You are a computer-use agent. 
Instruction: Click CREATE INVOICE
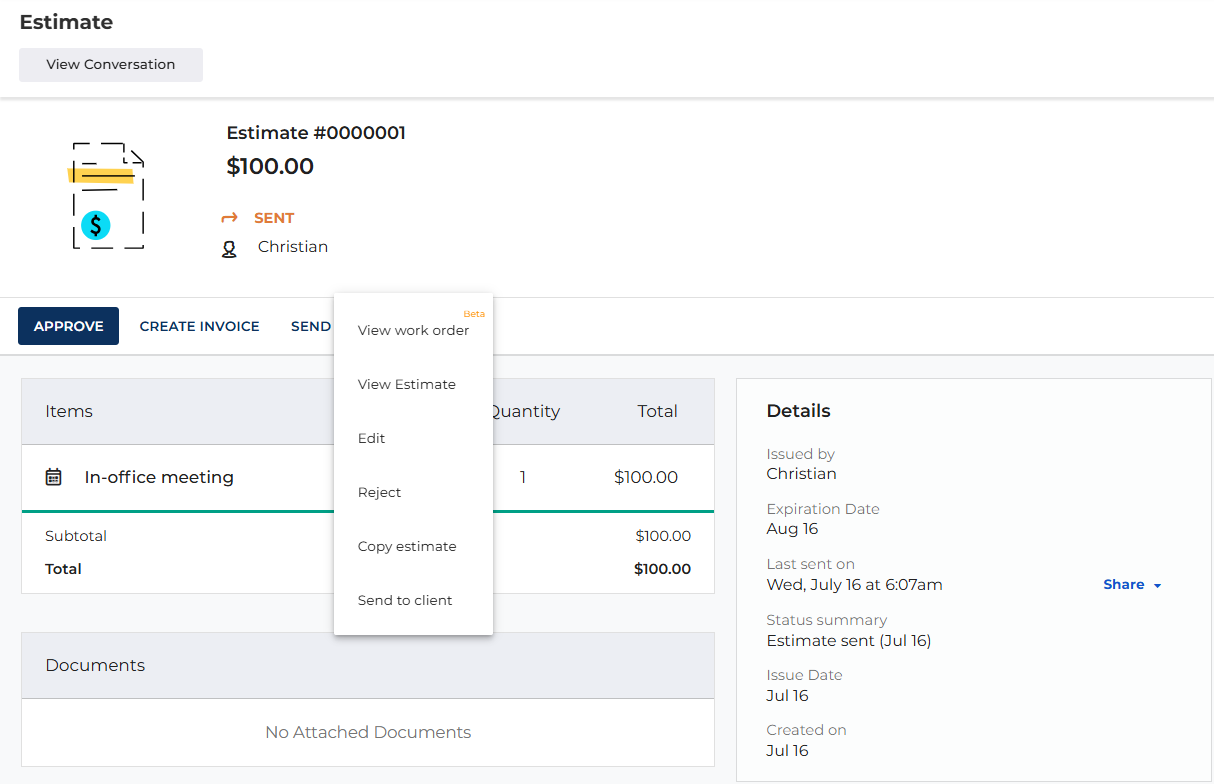pos(199,326)
